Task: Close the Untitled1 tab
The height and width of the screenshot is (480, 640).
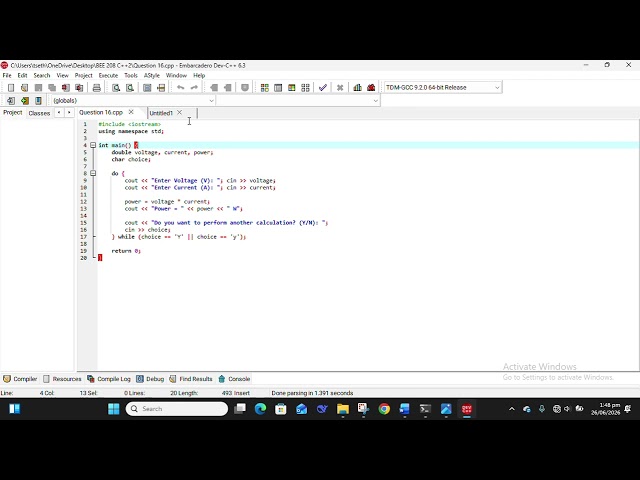Action: click(179, 112)
